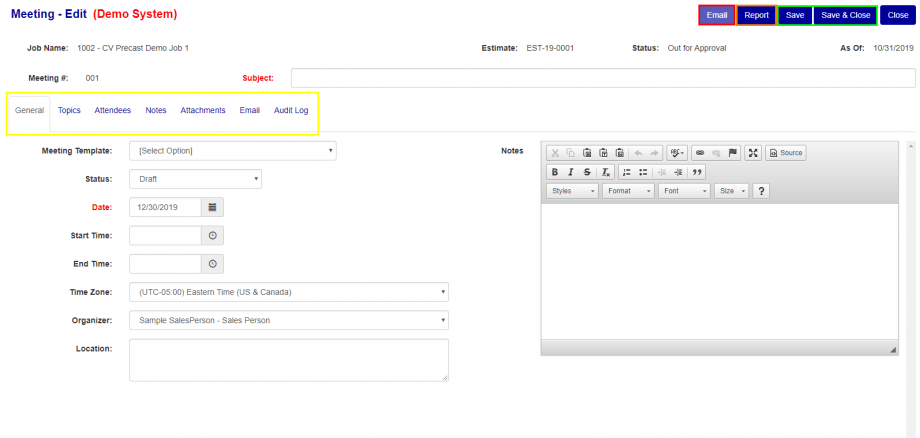The height and width of the screenshot is (438, 920).
Task: Click the vertical scrollbar on the right
Action: [911, 290]
